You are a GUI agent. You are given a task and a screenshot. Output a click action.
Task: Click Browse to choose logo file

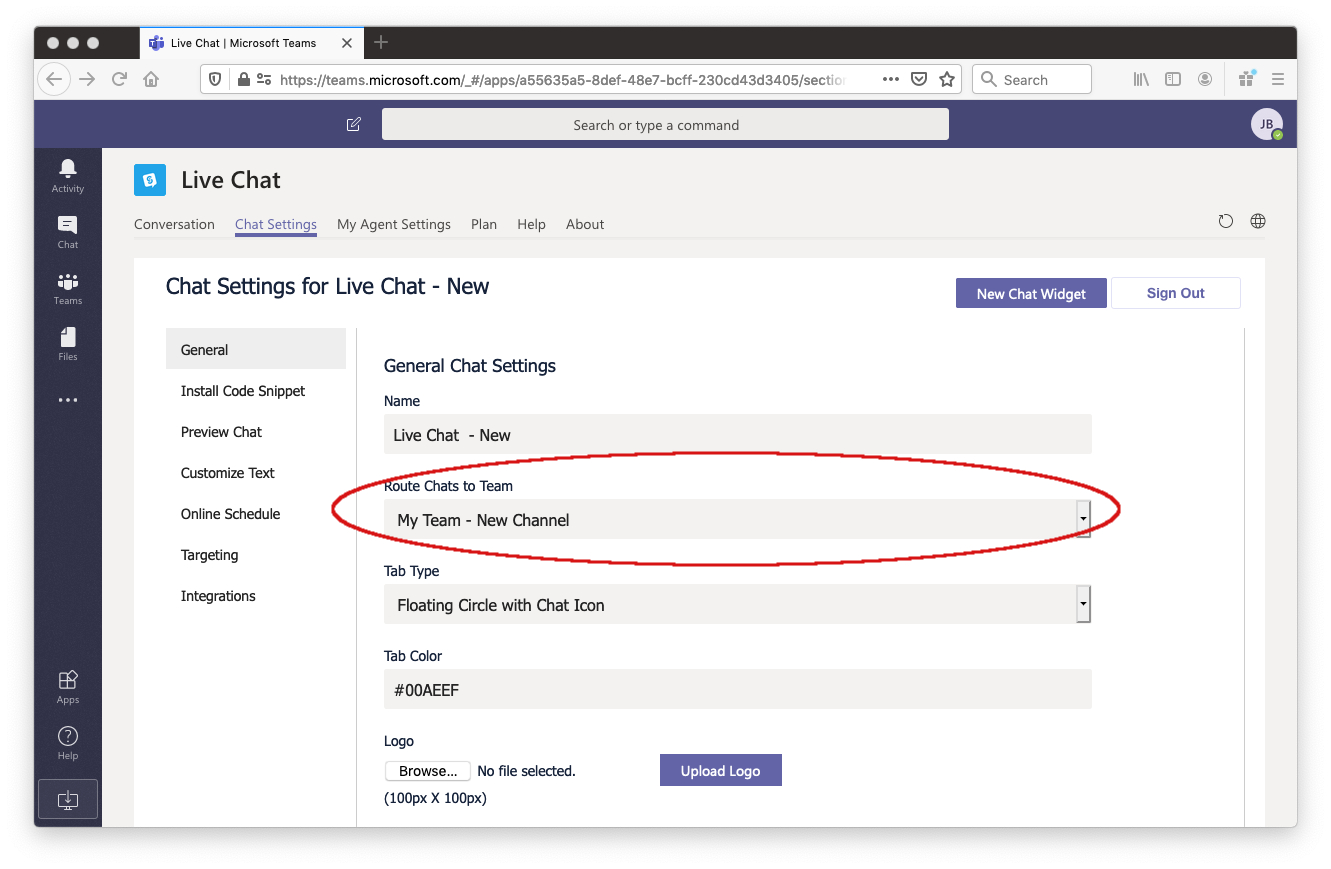tap(428, 771)
